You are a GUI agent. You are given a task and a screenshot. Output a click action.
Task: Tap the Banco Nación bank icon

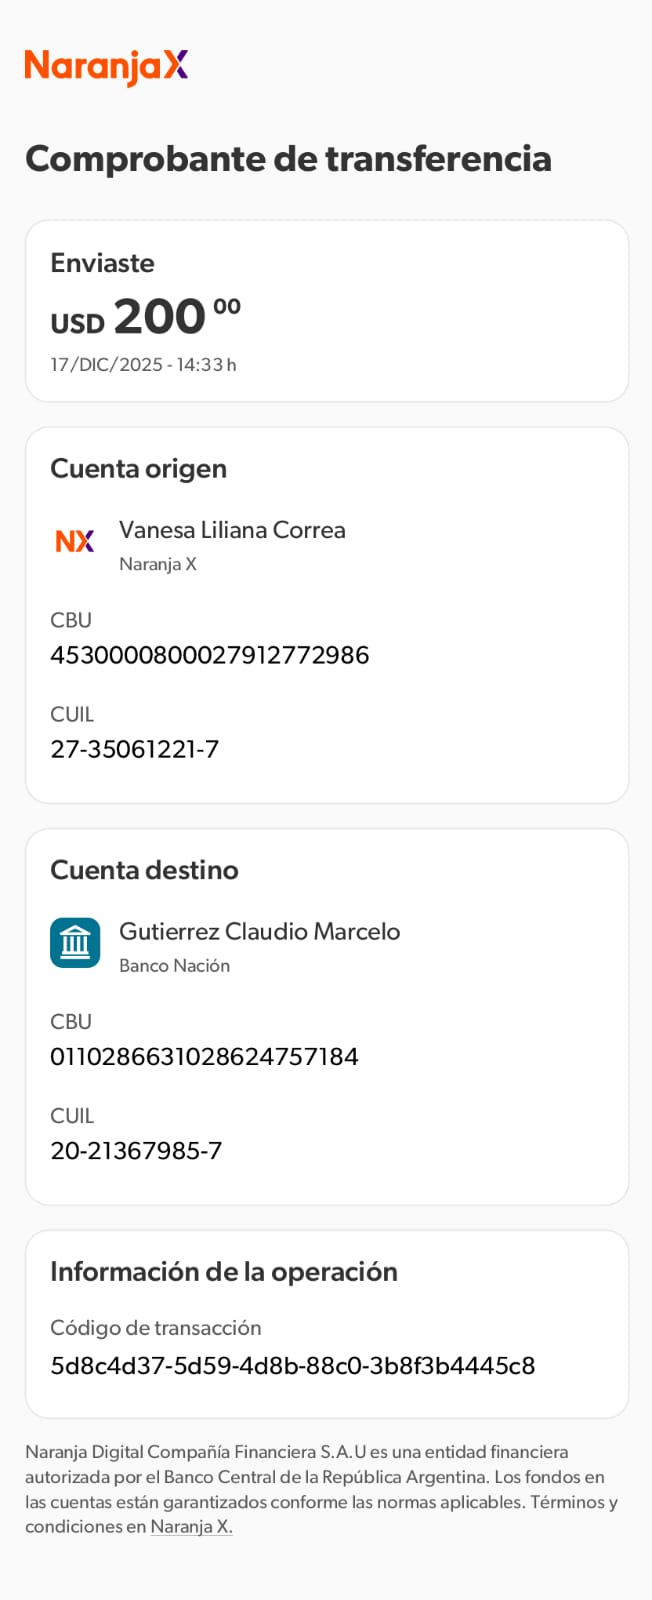tap(75, 943)
